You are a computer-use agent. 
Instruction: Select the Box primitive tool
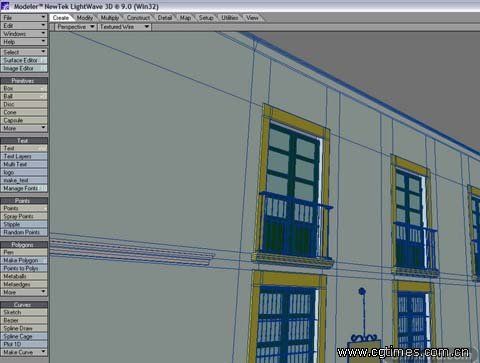click(x=24, y=88)
